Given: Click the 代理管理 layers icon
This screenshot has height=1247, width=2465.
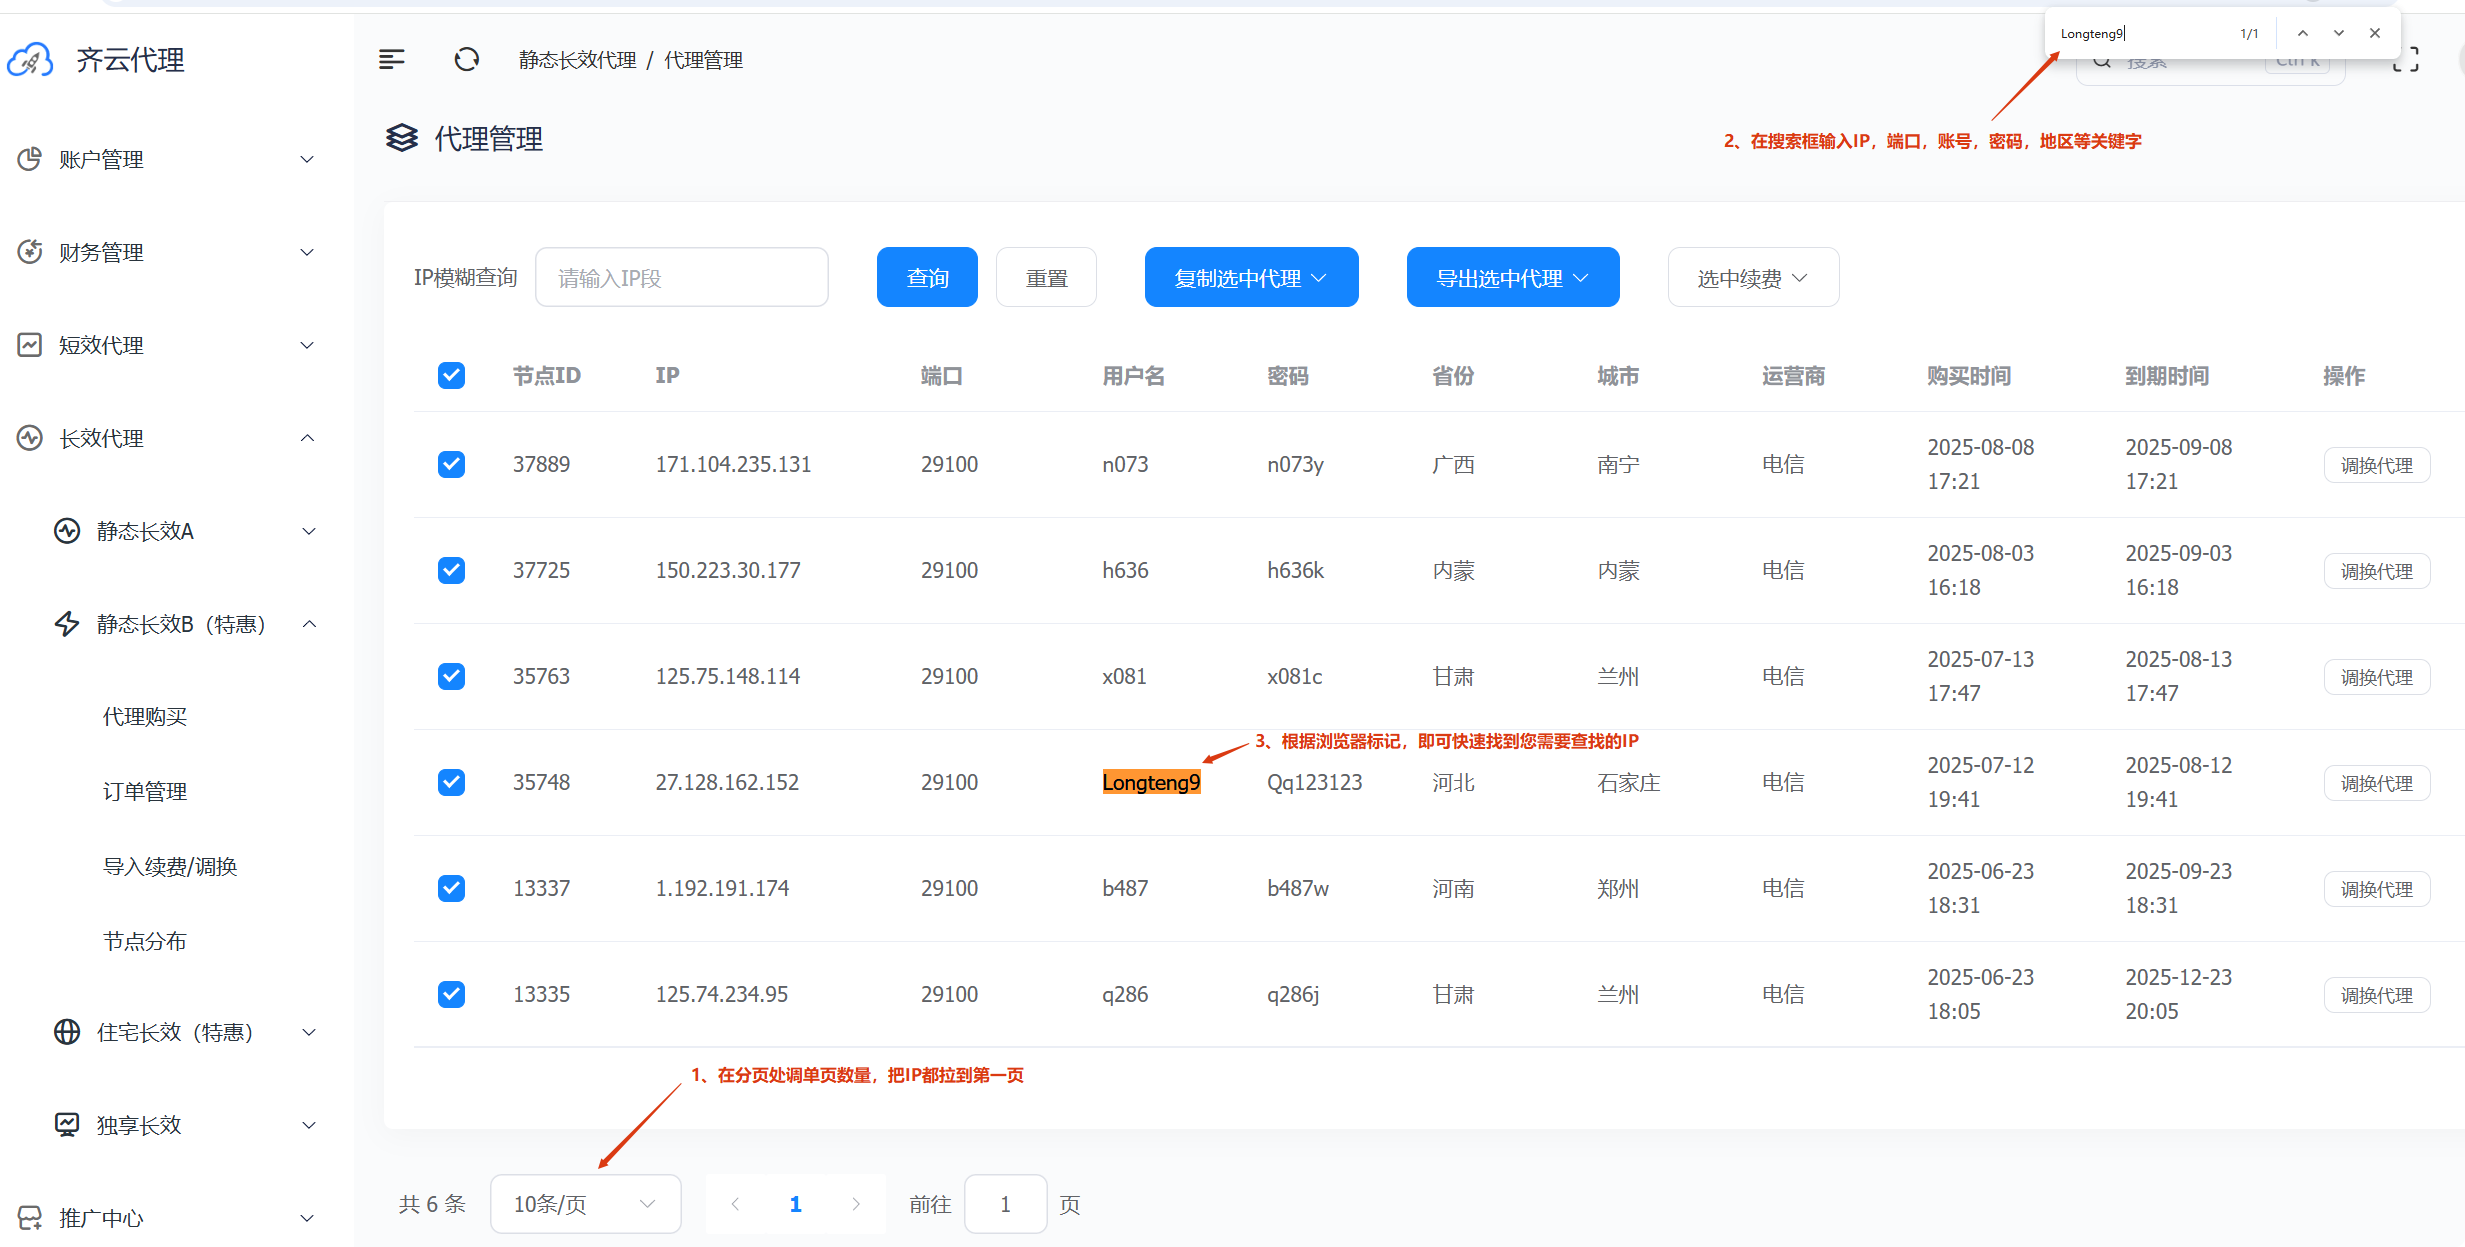Looking at the screenshot, I should [x=402, y=138].
